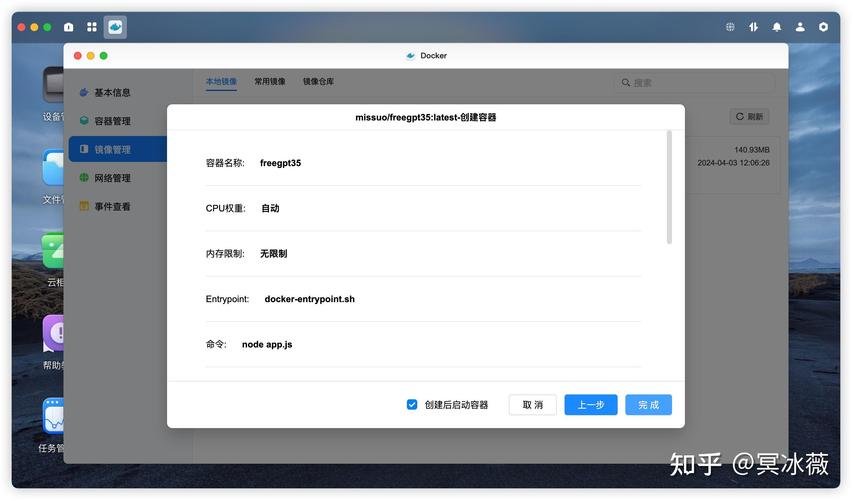Click the docker-entrypoint.sh entrypoint value

click(310, 299)
